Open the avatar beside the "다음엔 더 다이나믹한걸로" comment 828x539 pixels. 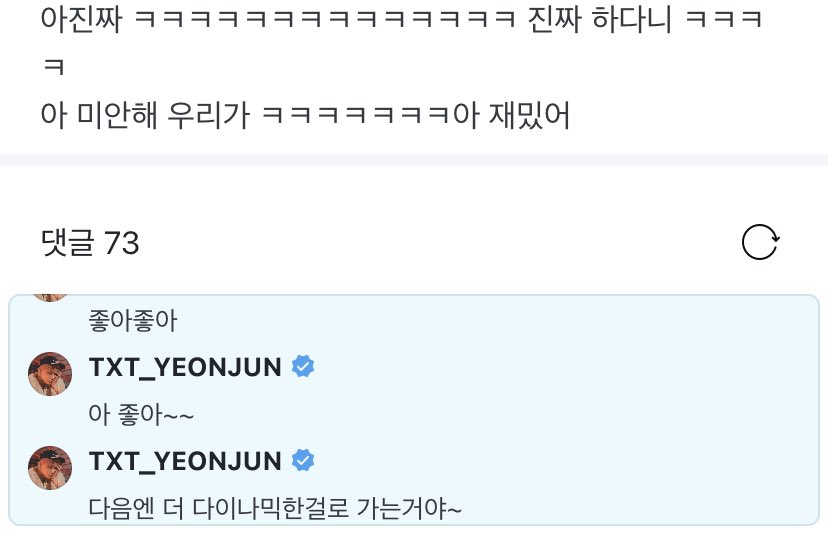[50, 468]
